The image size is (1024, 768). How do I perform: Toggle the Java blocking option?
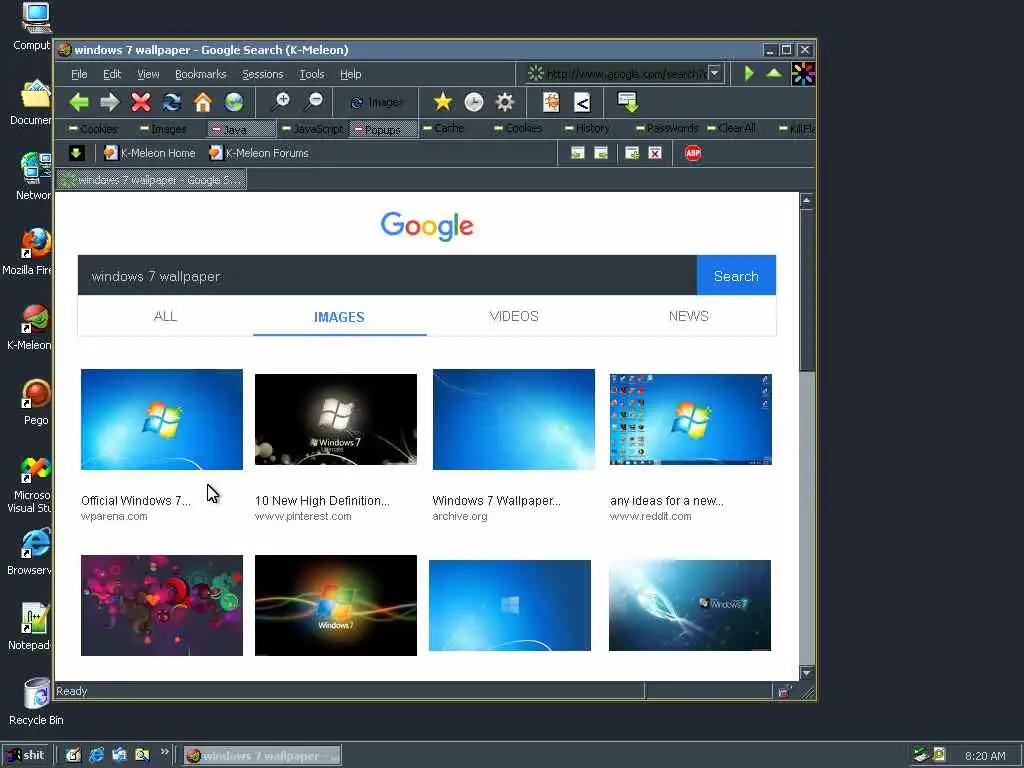[241, 129]
